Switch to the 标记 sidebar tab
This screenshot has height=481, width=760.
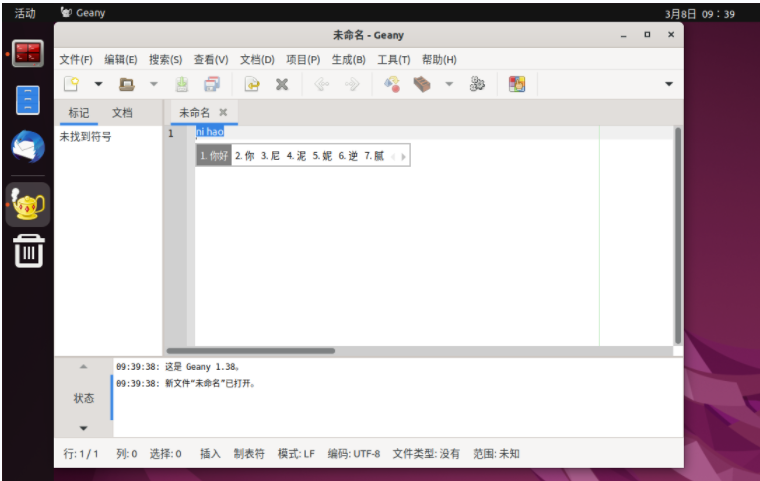tap(79, 113)
